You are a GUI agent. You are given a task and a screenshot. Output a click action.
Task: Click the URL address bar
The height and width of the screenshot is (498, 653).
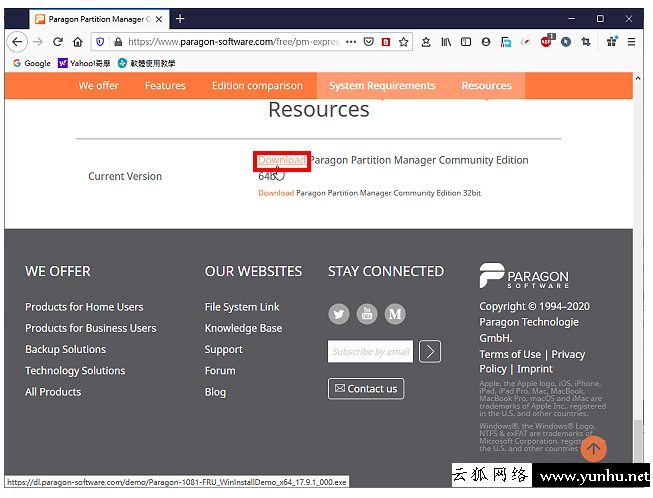[233, 42]
